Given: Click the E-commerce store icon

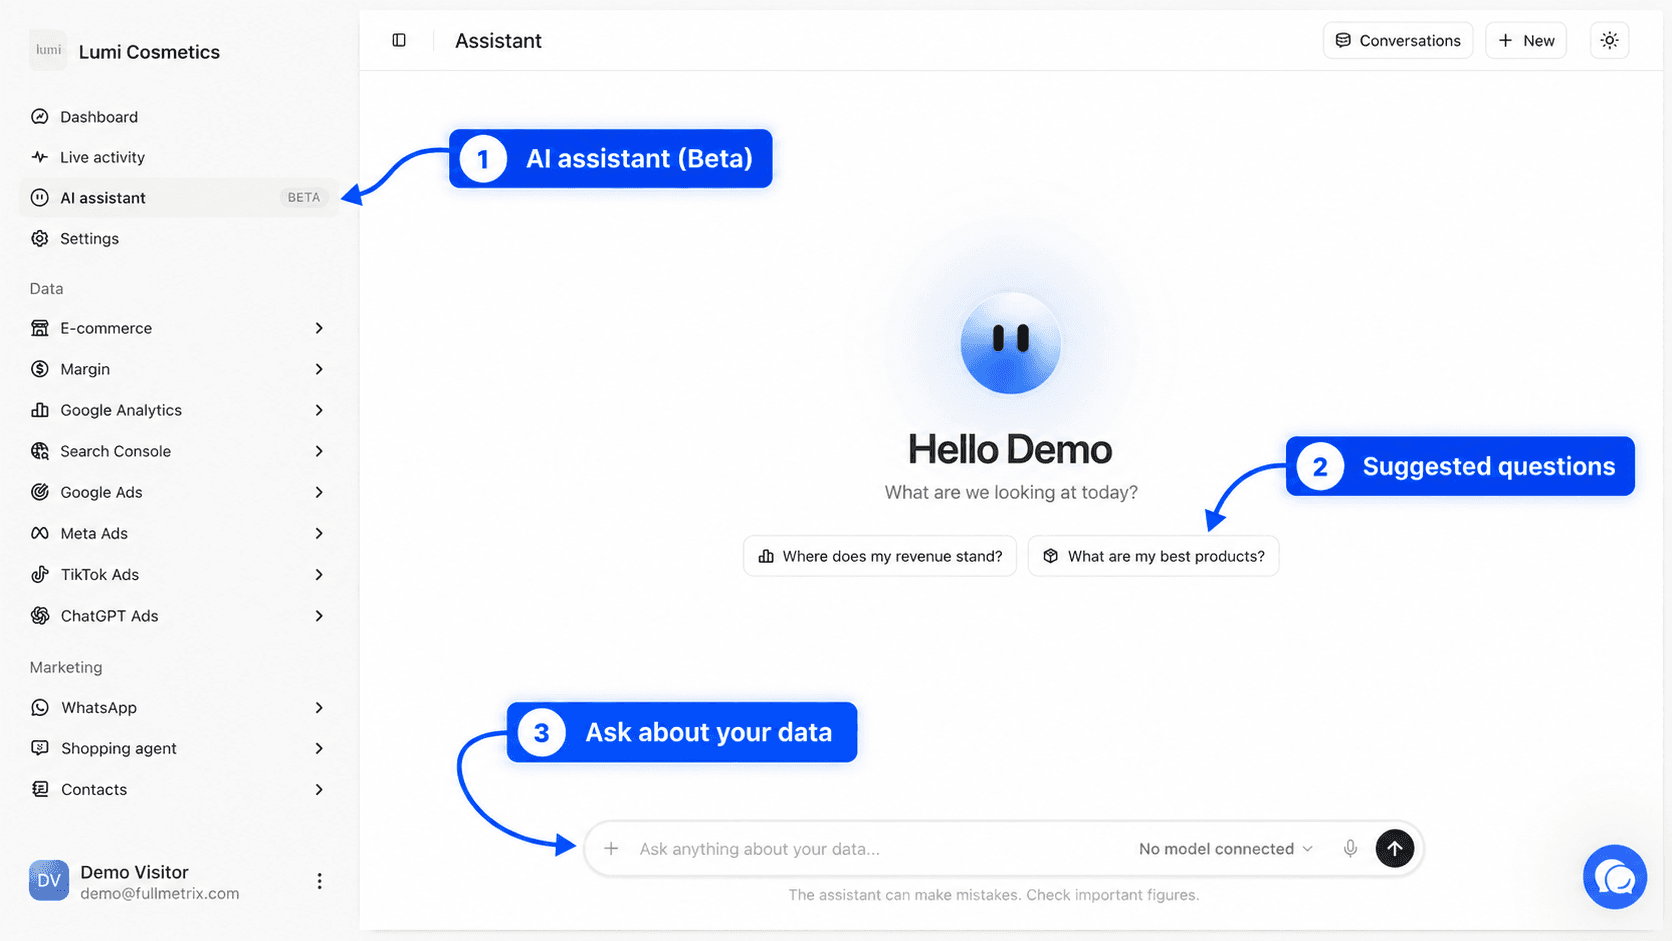Looking at the screenshot, I should (x=40, y=328).
